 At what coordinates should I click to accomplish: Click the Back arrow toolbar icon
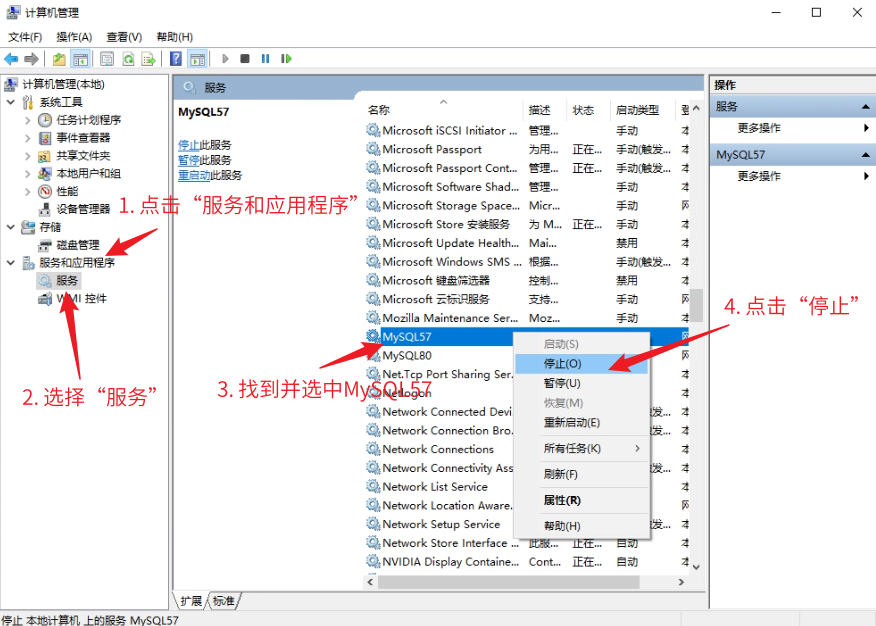(x=11, y=59)
